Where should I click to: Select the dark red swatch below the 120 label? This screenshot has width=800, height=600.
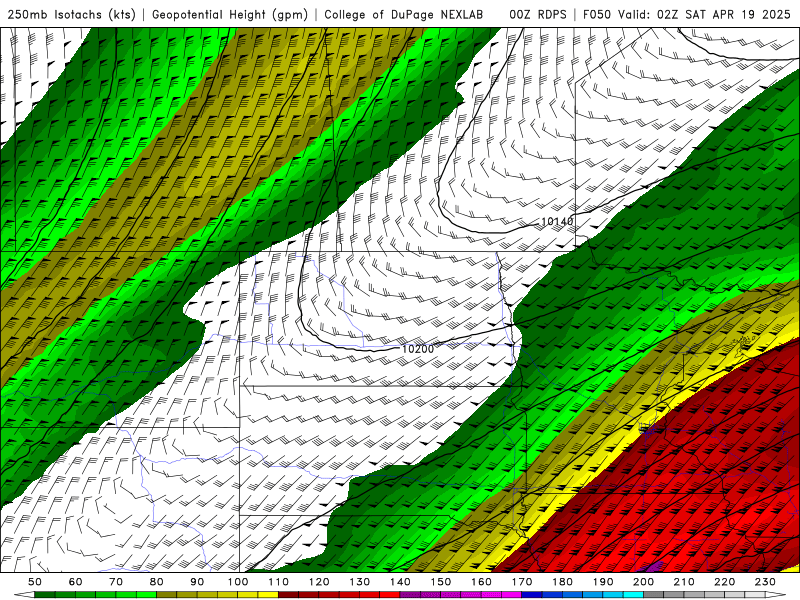(x=309, y=594)
